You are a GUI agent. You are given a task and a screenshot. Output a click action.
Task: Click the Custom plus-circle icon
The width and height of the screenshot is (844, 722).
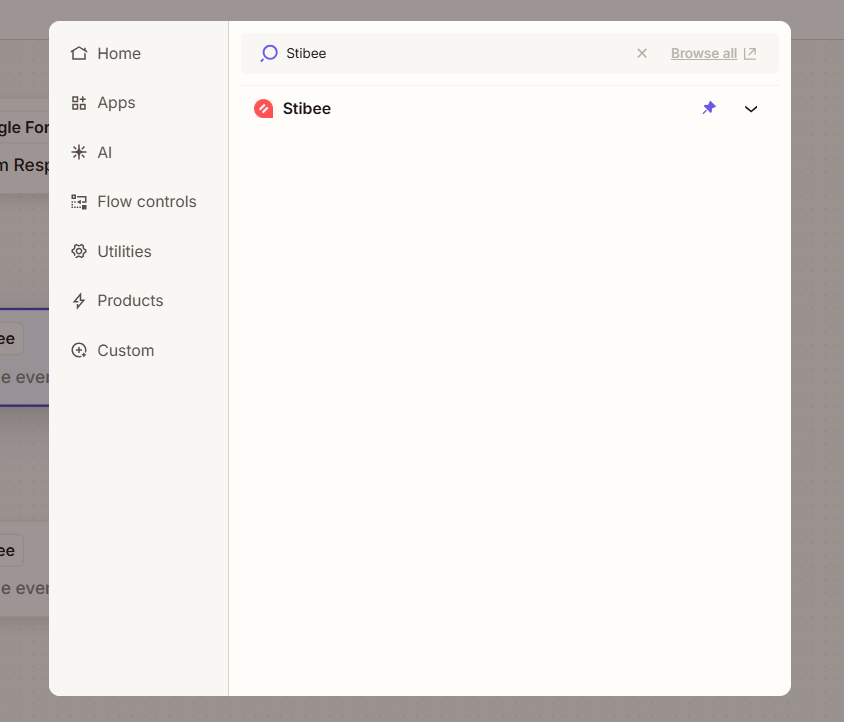79,351
